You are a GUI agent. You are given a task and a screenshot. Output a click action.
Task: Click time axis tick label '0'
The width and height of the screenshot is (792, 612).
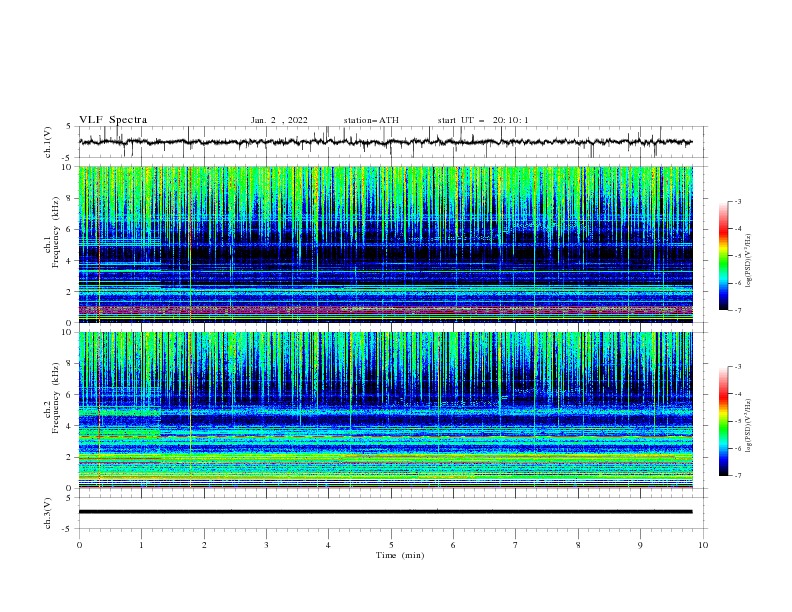pyautogui.click(x=79, y=545)
